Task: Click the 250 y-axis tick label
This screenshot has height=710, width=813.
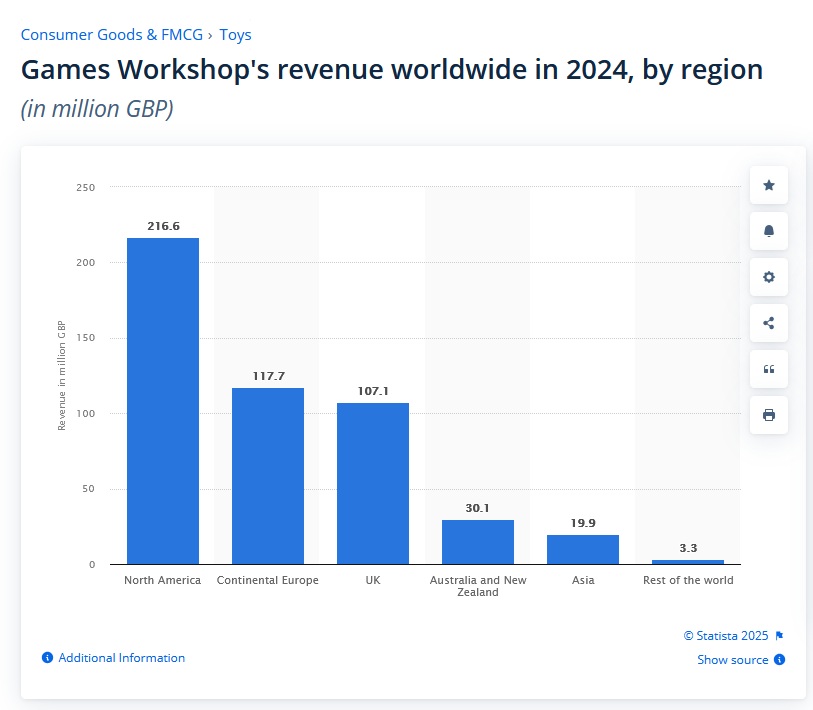Action: coord(86,188)
